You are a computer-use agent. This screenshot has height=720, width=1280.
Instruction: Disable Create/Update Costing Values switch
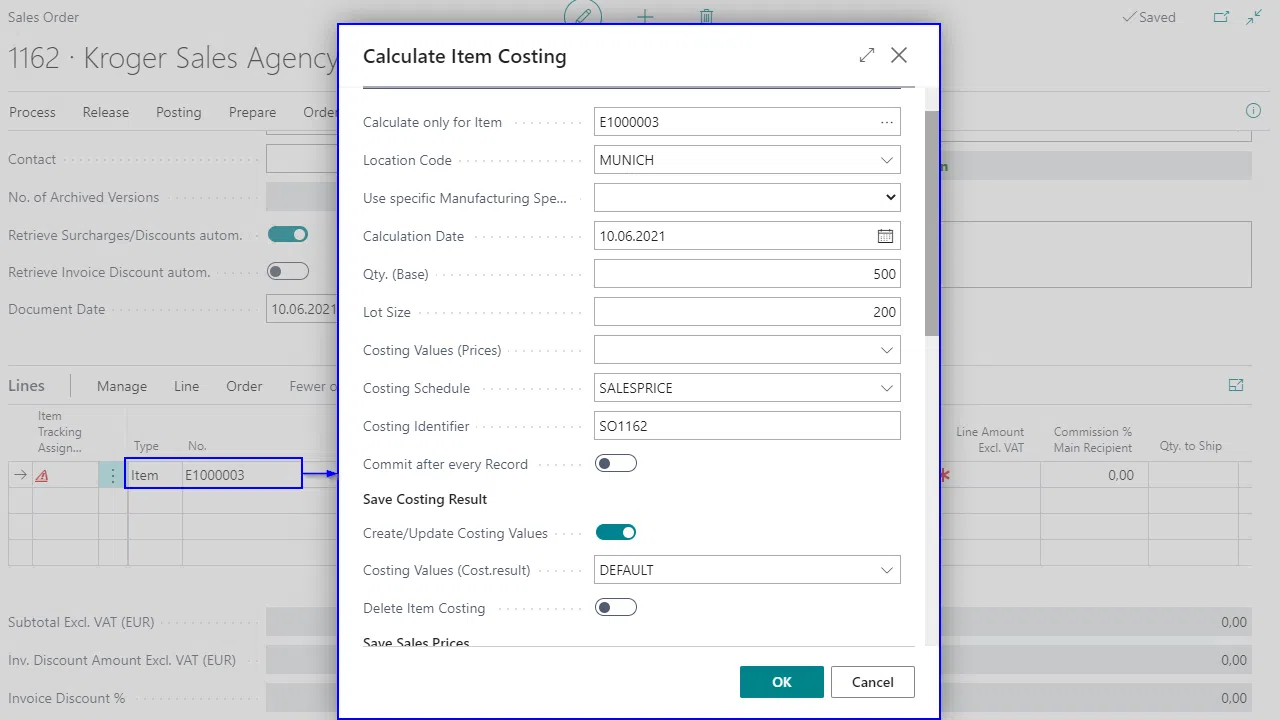tap(616, 533)
